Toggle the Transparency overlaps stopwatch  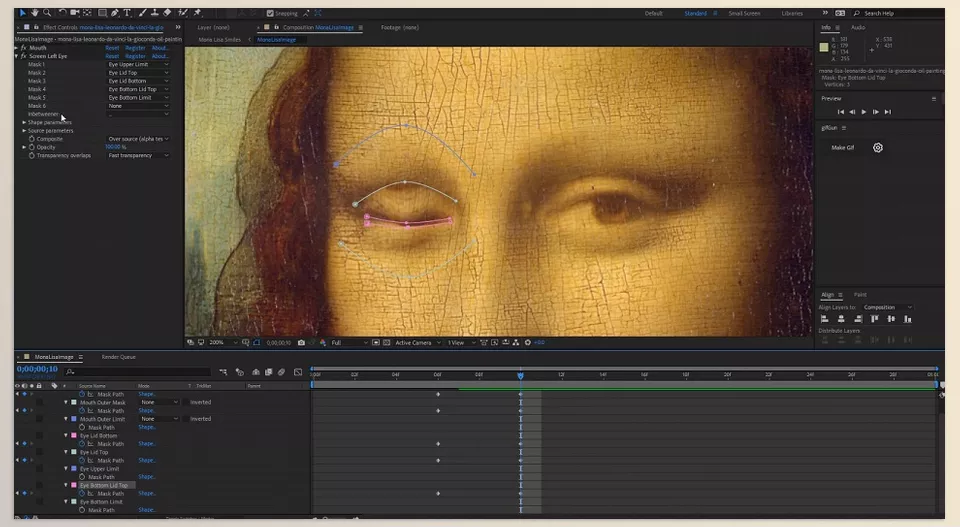point(32,155)
